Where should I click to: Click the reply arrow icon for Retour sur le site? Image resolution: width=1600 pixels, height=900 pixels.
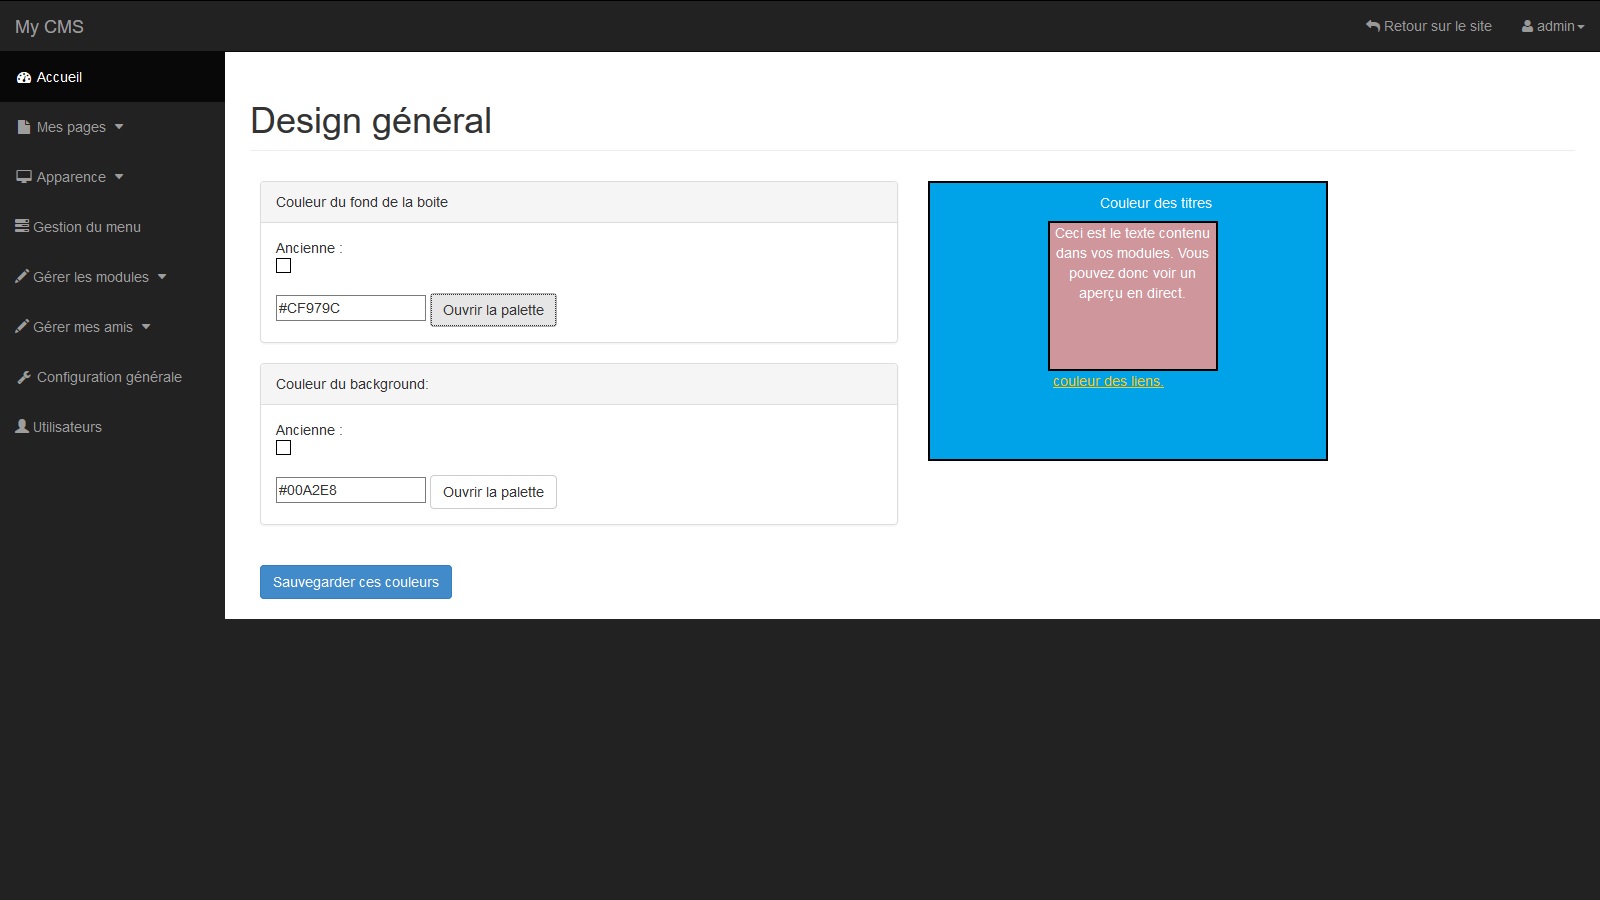(x=1373, y=26)
